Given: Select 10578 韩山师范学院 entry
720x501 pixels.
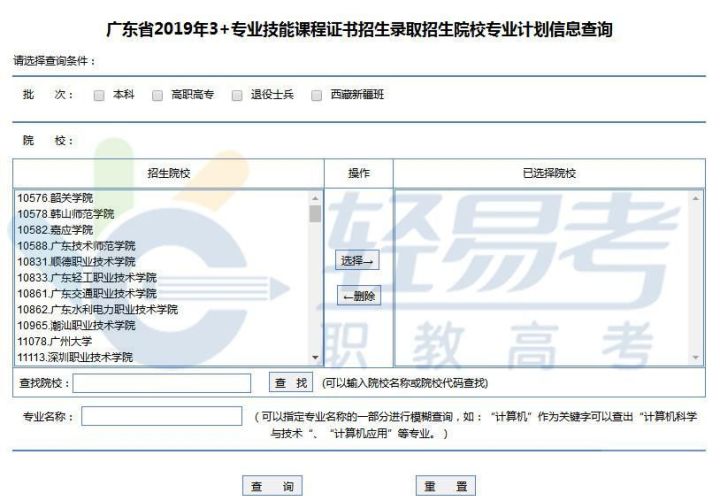Looking at the screenshot, I should [x=66, y=214].
